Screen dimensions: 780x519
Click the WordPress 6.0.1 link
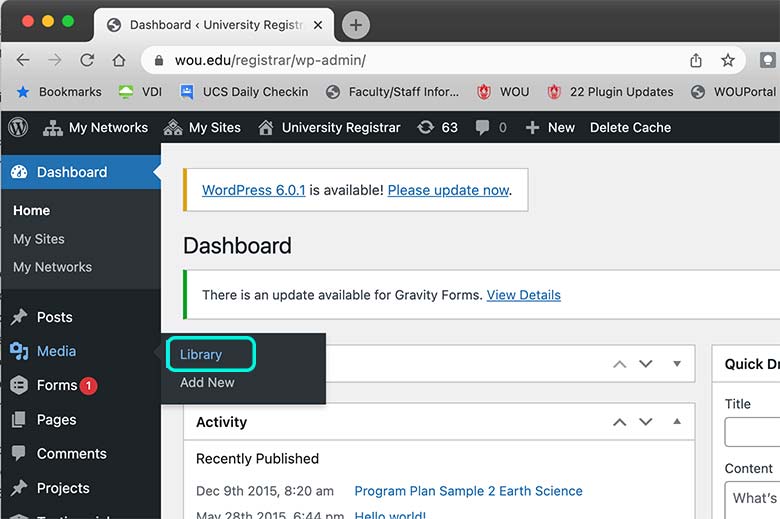pos(254,190)
